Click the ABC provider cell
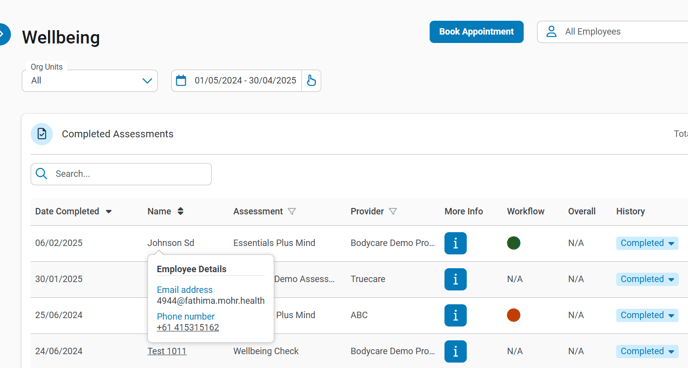 (359, 315)
